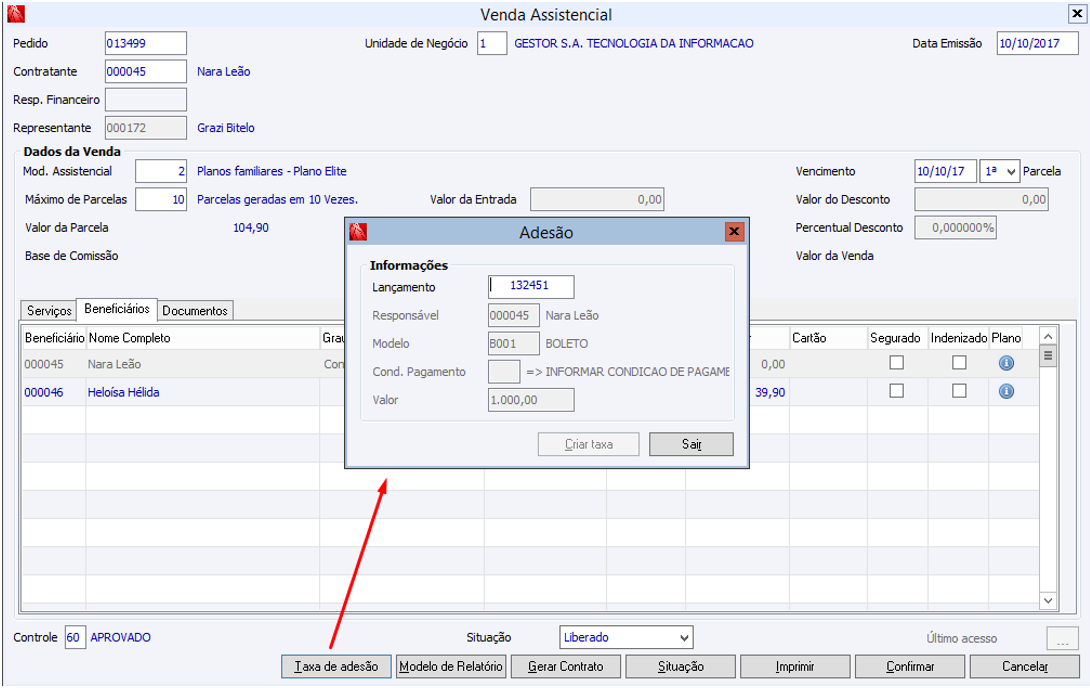Click the Contratante code field
Viewport: 1090px width, 688px height.
(146, 71)
